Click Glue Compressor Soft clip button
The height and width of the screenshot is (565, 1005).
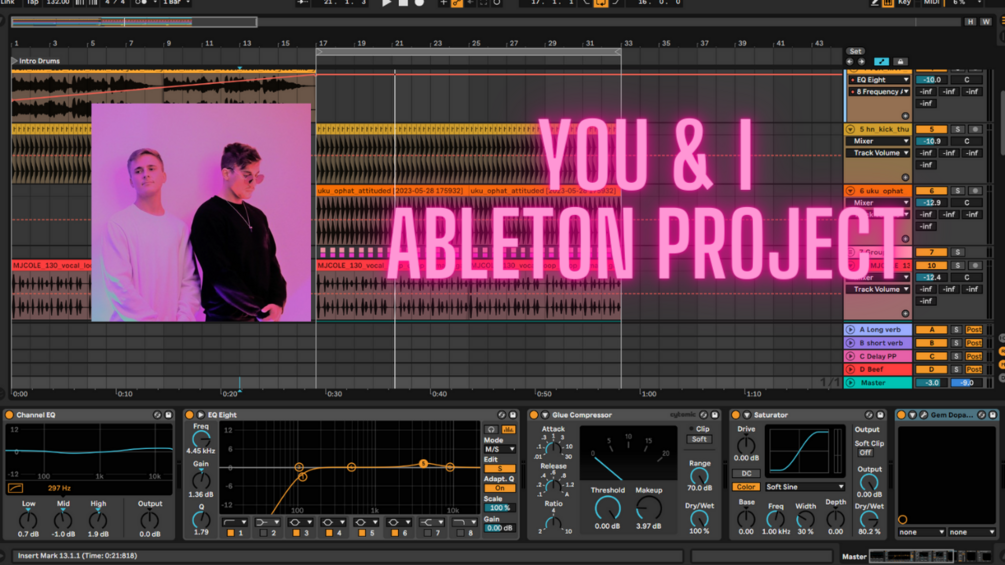699,439
